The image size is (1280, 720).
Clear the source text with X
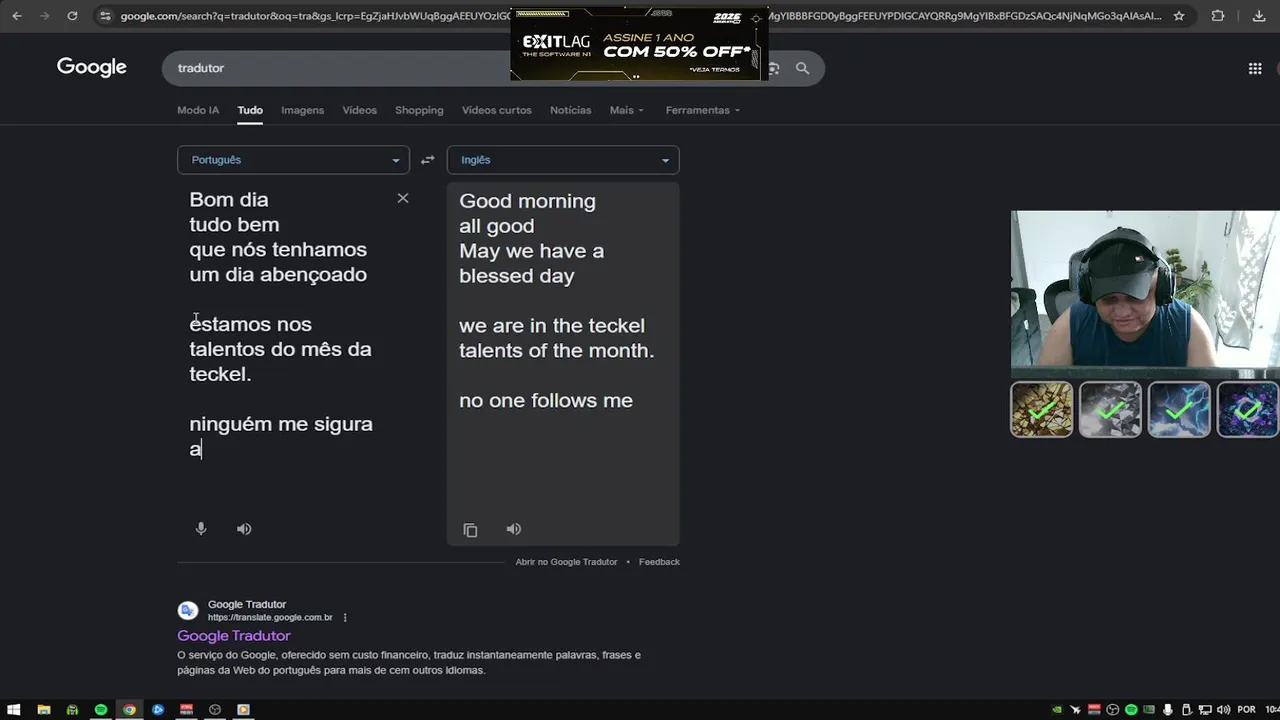pyautogui.click(x=403, y=198)
